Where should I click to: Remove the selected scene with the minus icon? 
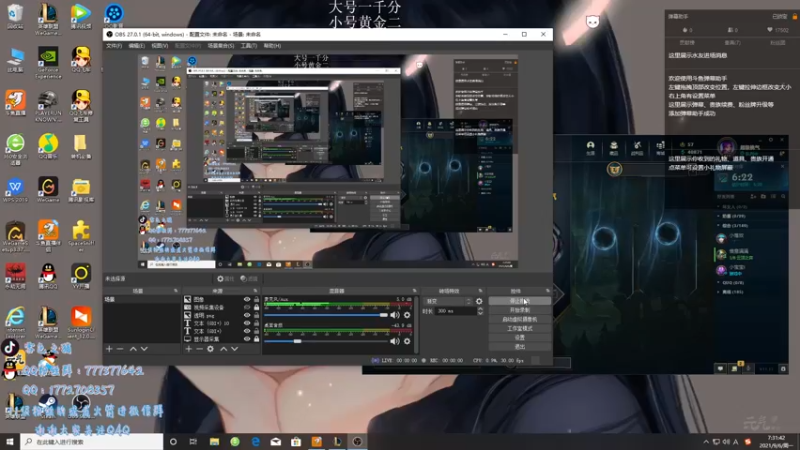tap(120, 349)
